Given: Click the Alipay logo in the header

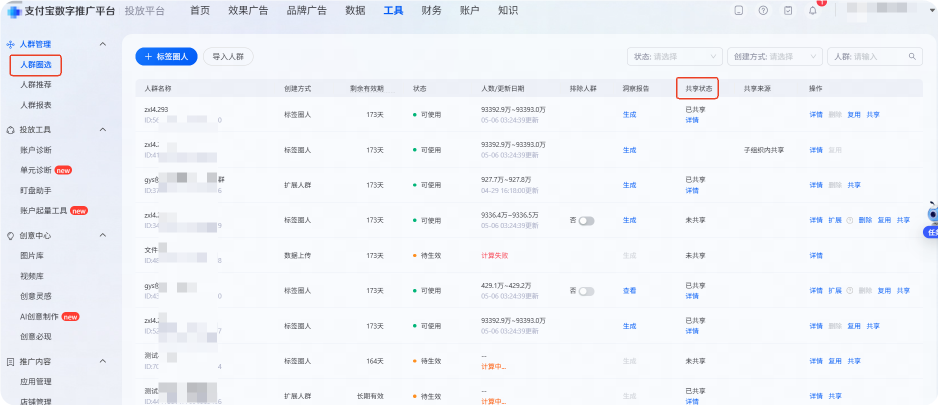Looking at the screenshot, I should pyautogui.click(x=13, y=11).
